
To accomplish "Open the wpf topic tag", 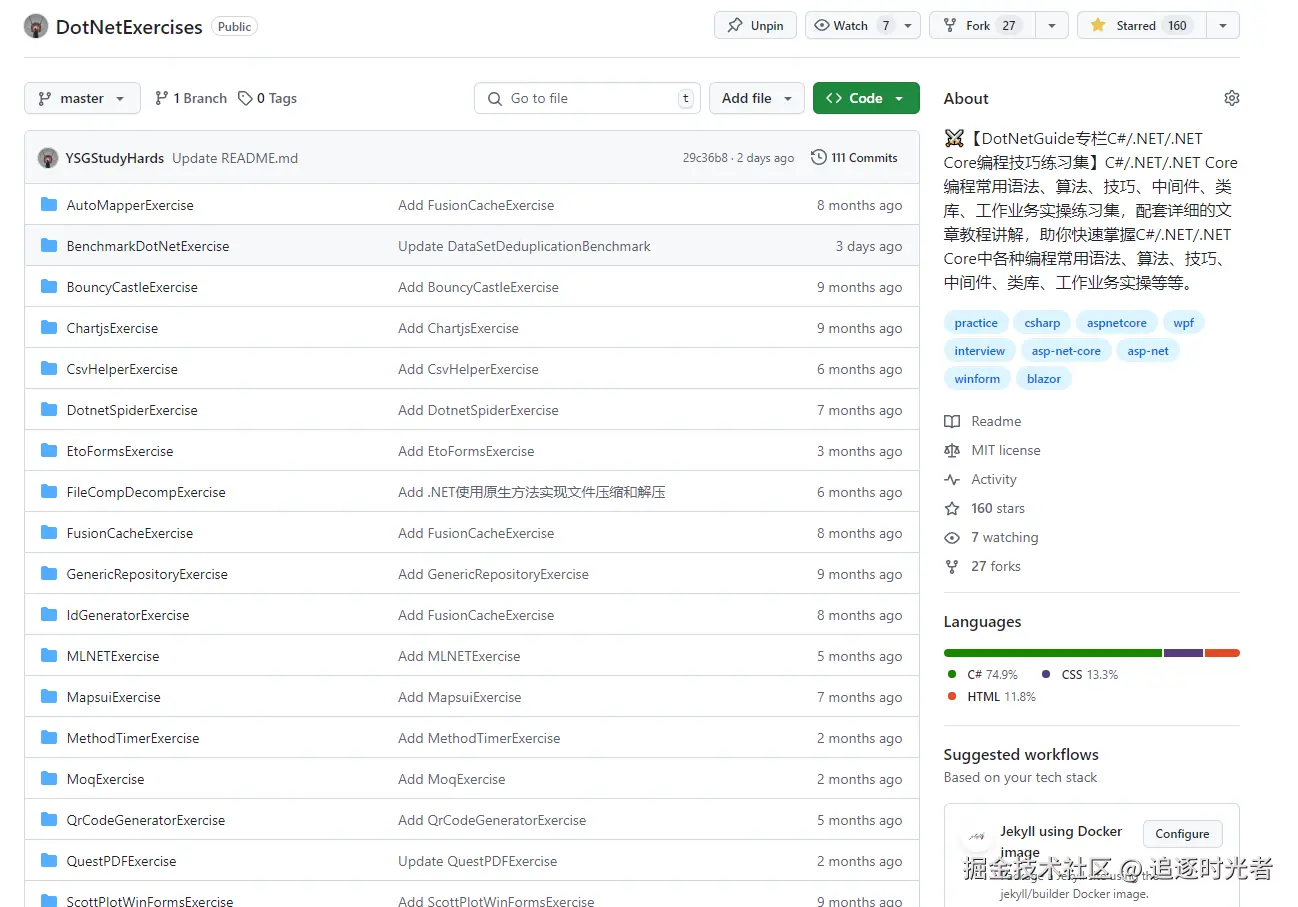I will click(x=1184, y=323).
